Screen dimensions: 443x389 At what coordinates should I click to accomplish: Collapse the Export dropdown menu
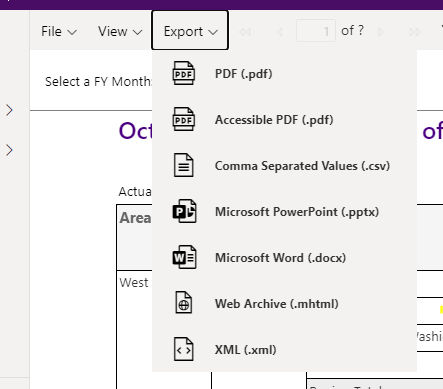pos(190,30)
